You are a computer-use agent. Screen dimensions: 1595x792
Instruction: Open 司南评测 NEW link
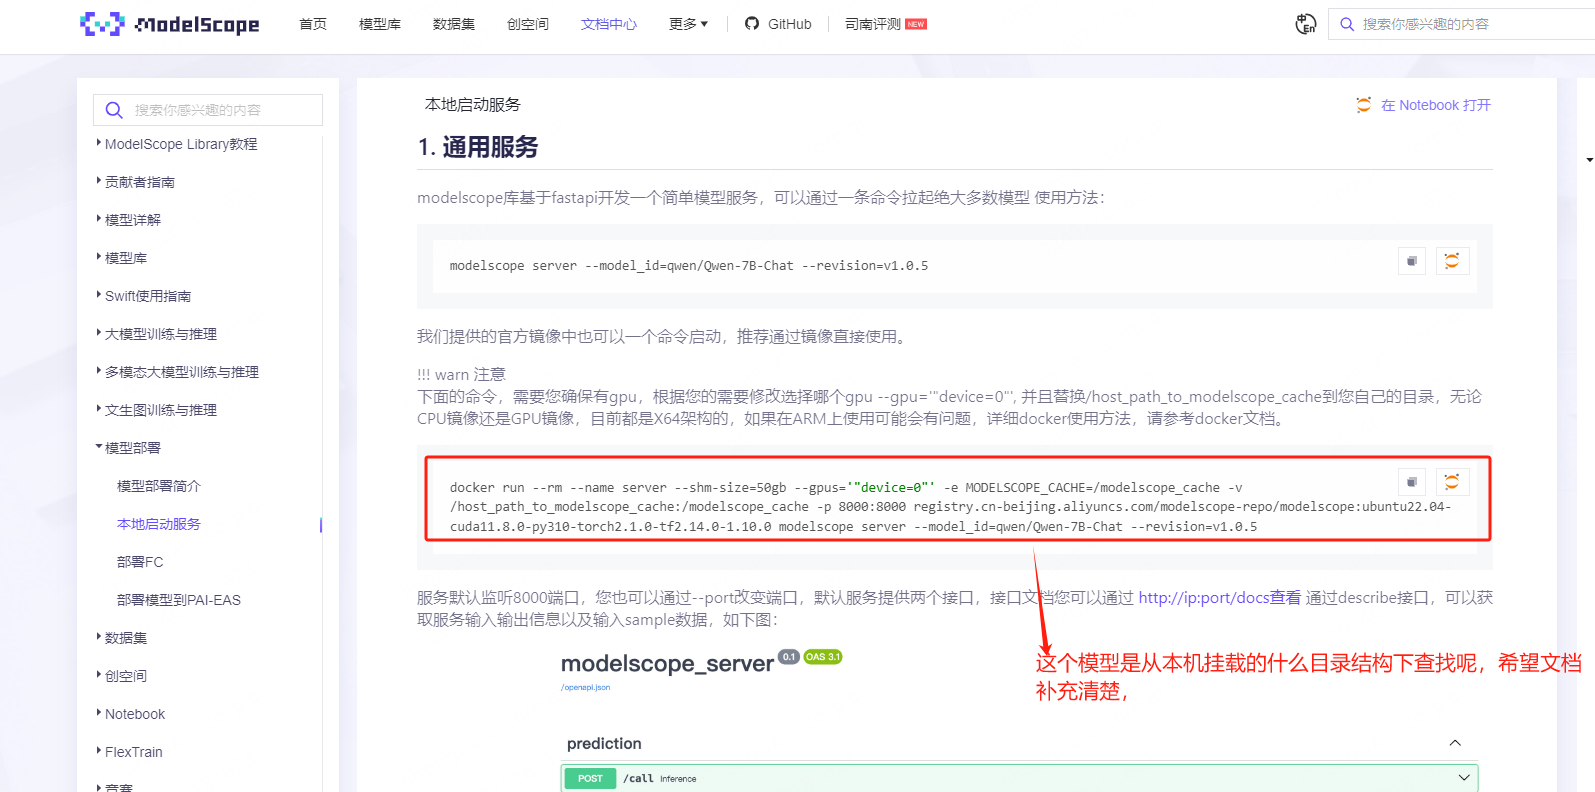pos(885,24)
